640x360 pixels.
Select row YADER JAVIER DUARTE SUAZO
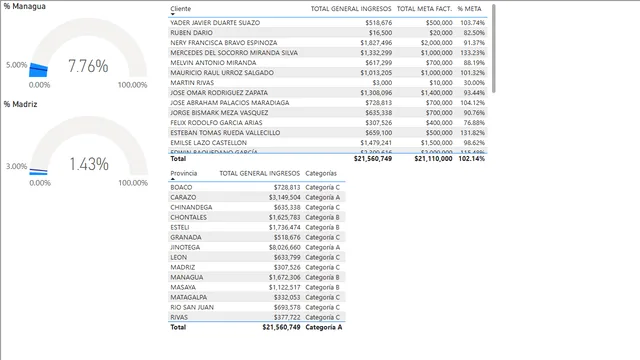click(x=327, y=22)
